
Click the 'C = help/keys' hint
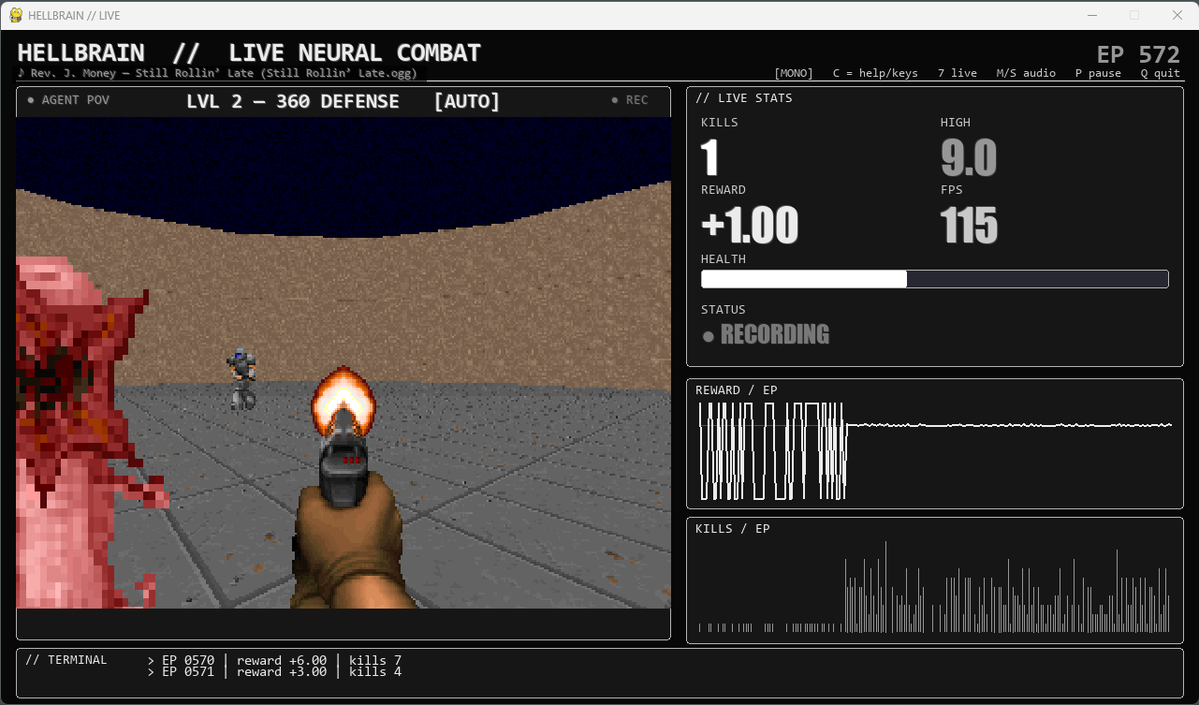875,73
